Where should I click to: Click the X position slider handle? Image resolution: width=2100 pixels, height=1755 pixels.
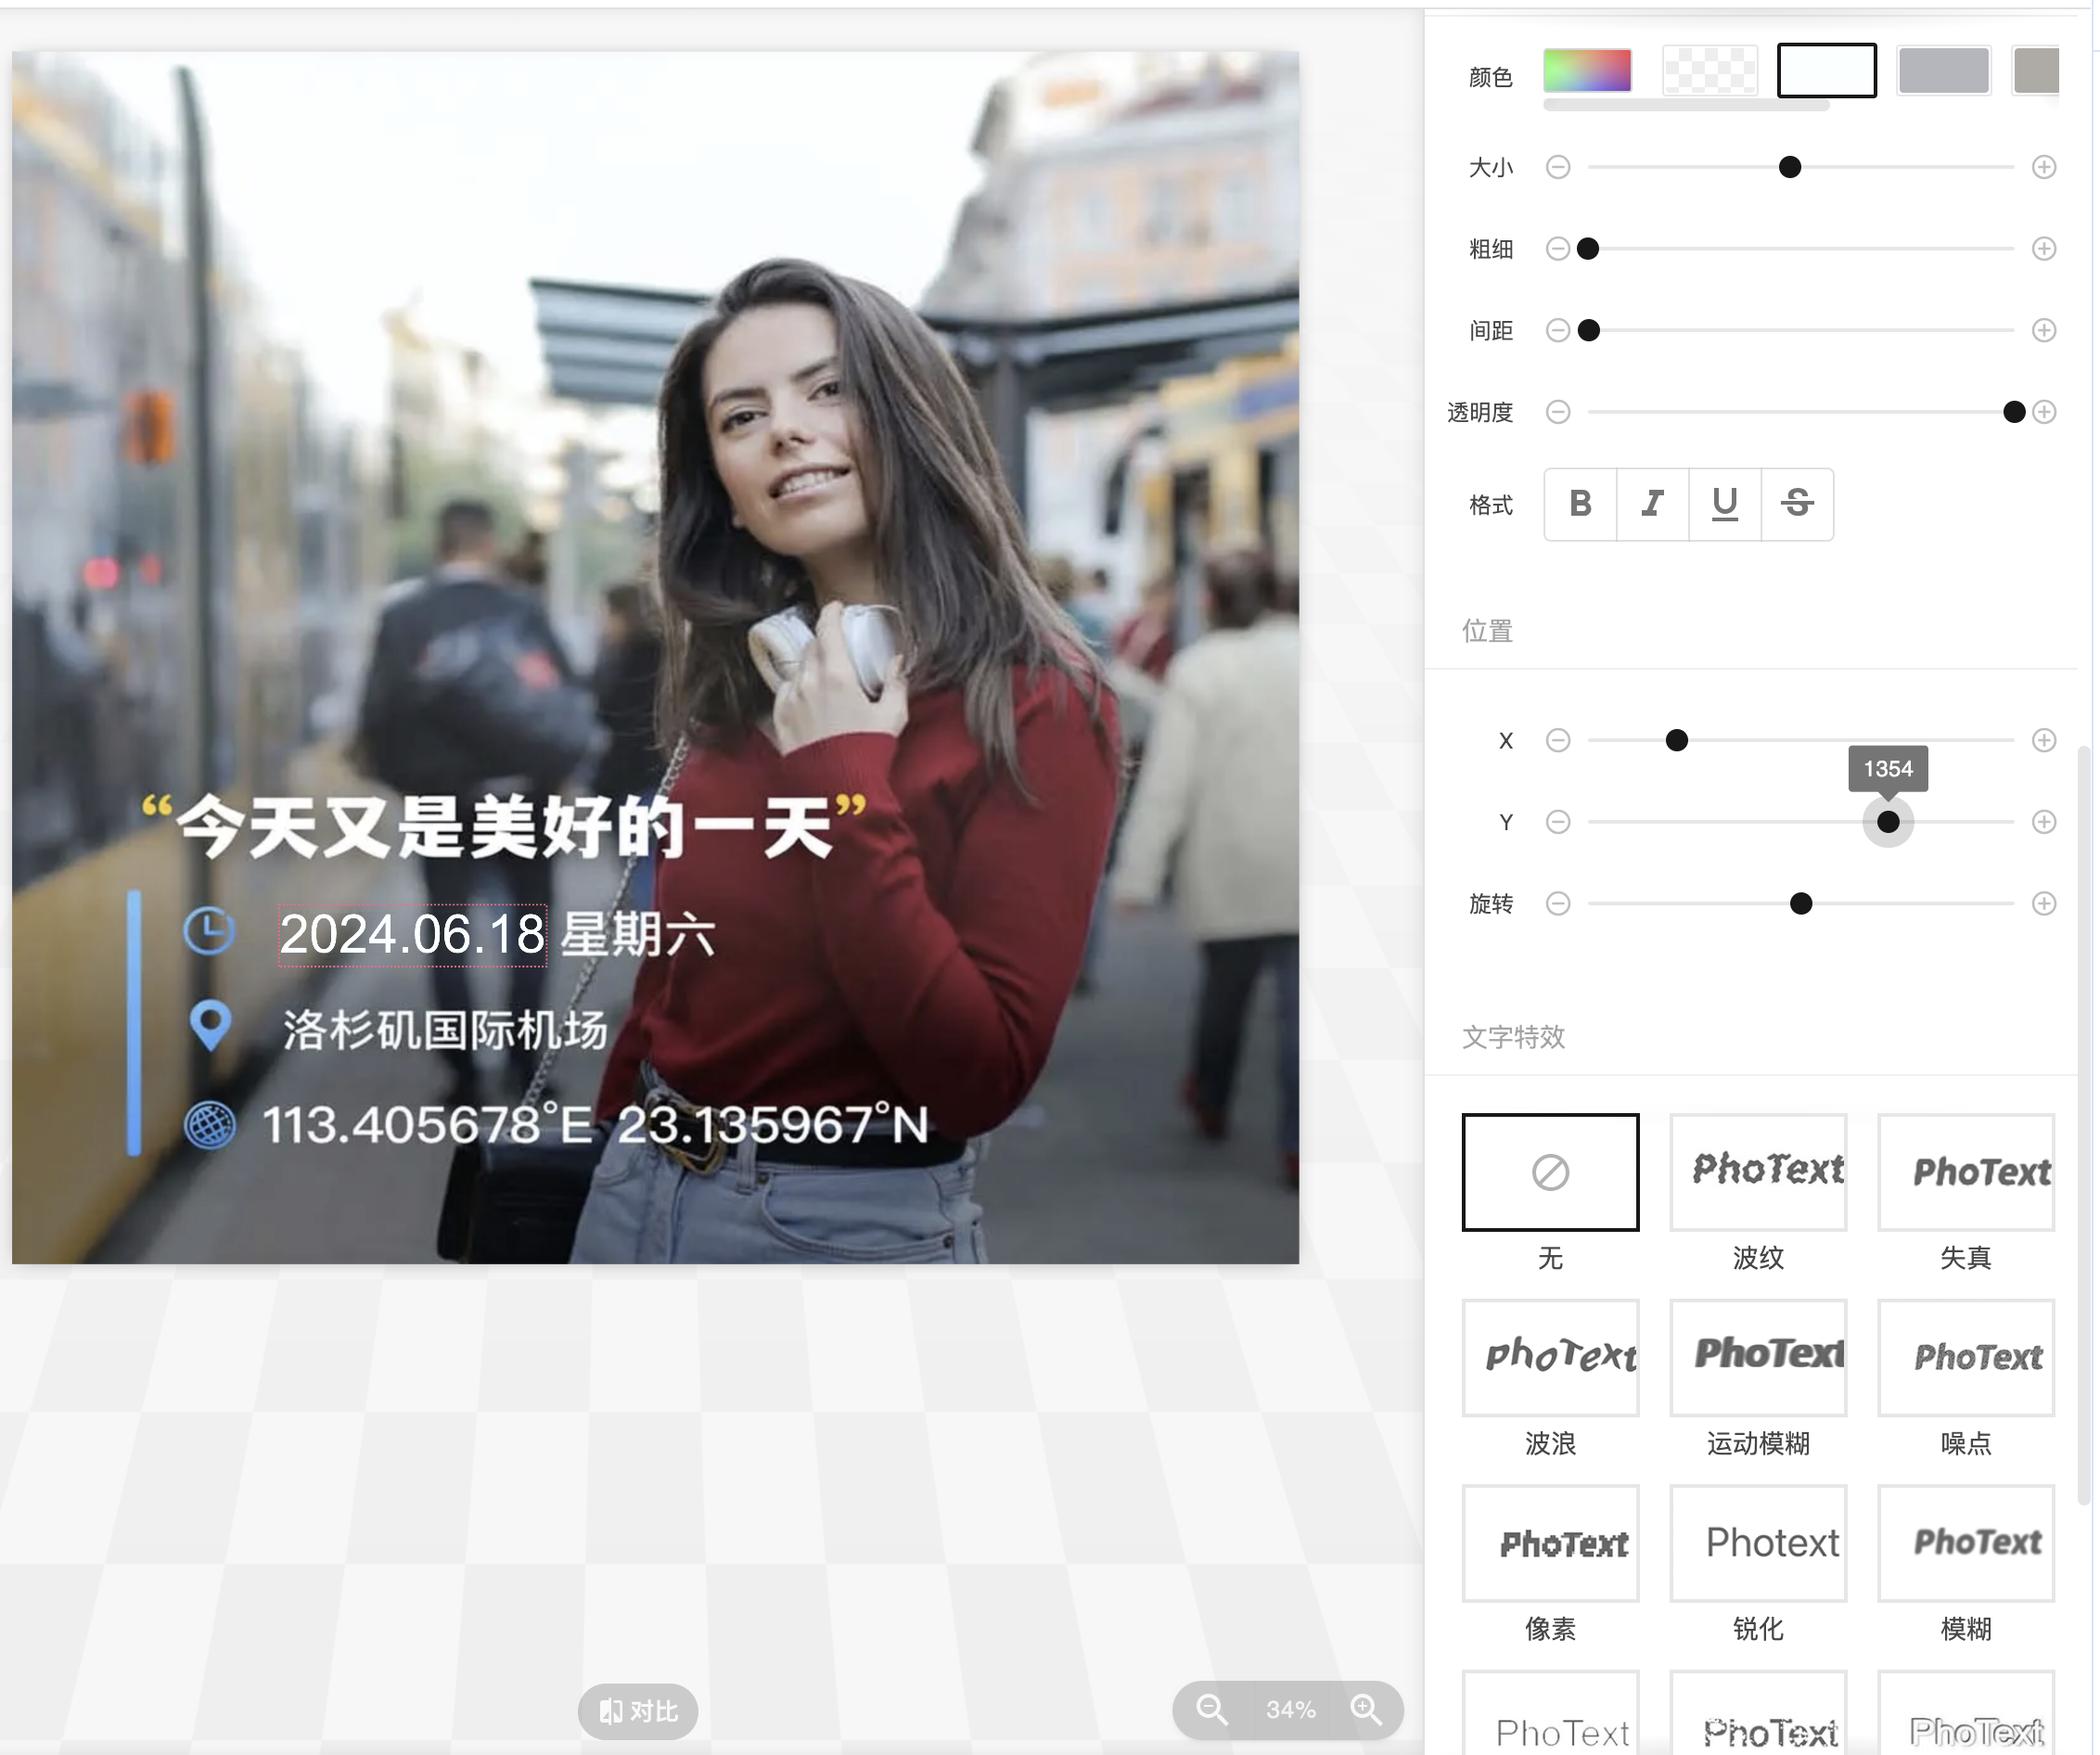click(x=1677, y=741)
